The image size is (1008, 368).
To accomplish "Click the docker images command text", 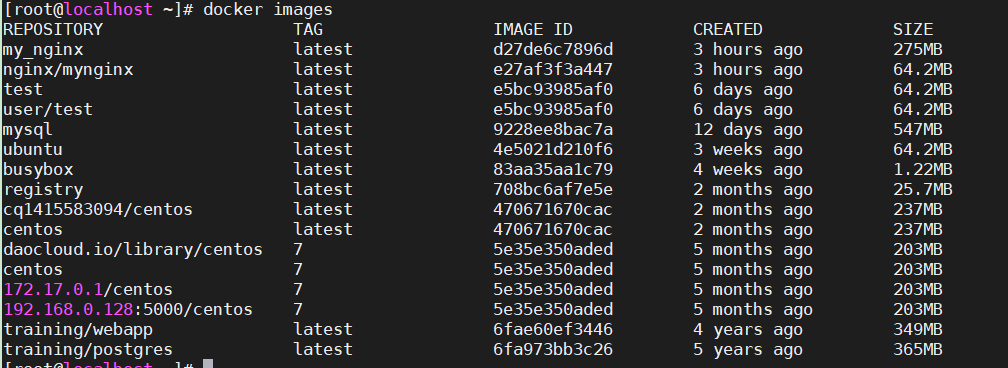I will (x=268, y=10).
